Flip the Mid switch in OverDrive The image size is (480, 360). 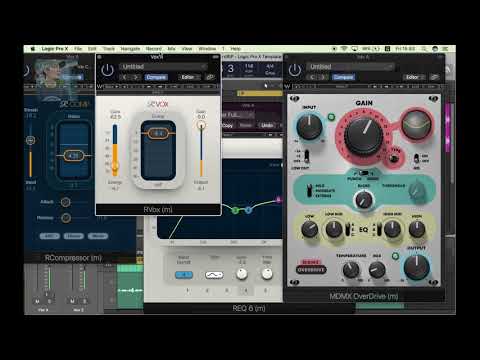point(417,158)
